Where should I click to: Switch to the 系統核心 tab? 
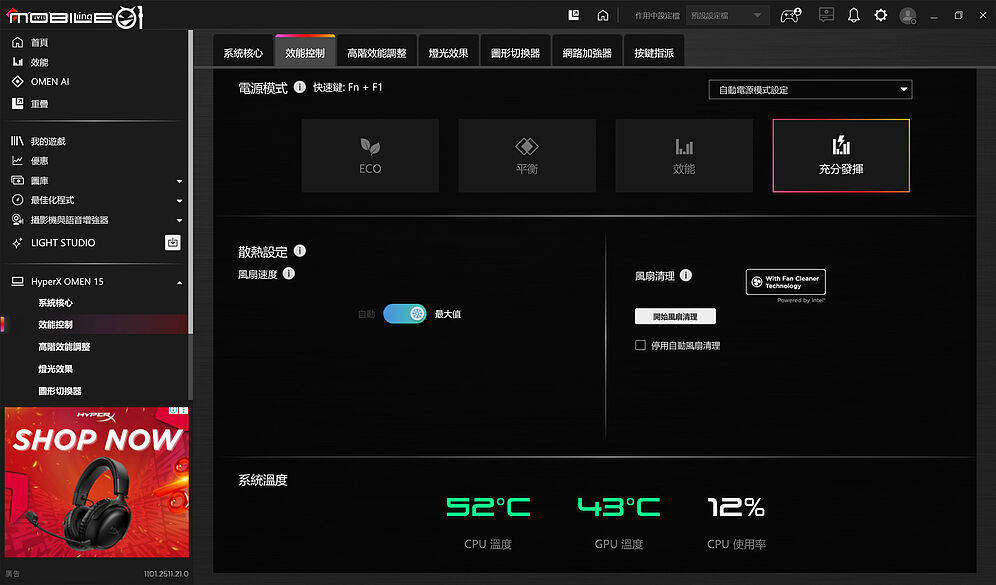click(x=243, y=53)
